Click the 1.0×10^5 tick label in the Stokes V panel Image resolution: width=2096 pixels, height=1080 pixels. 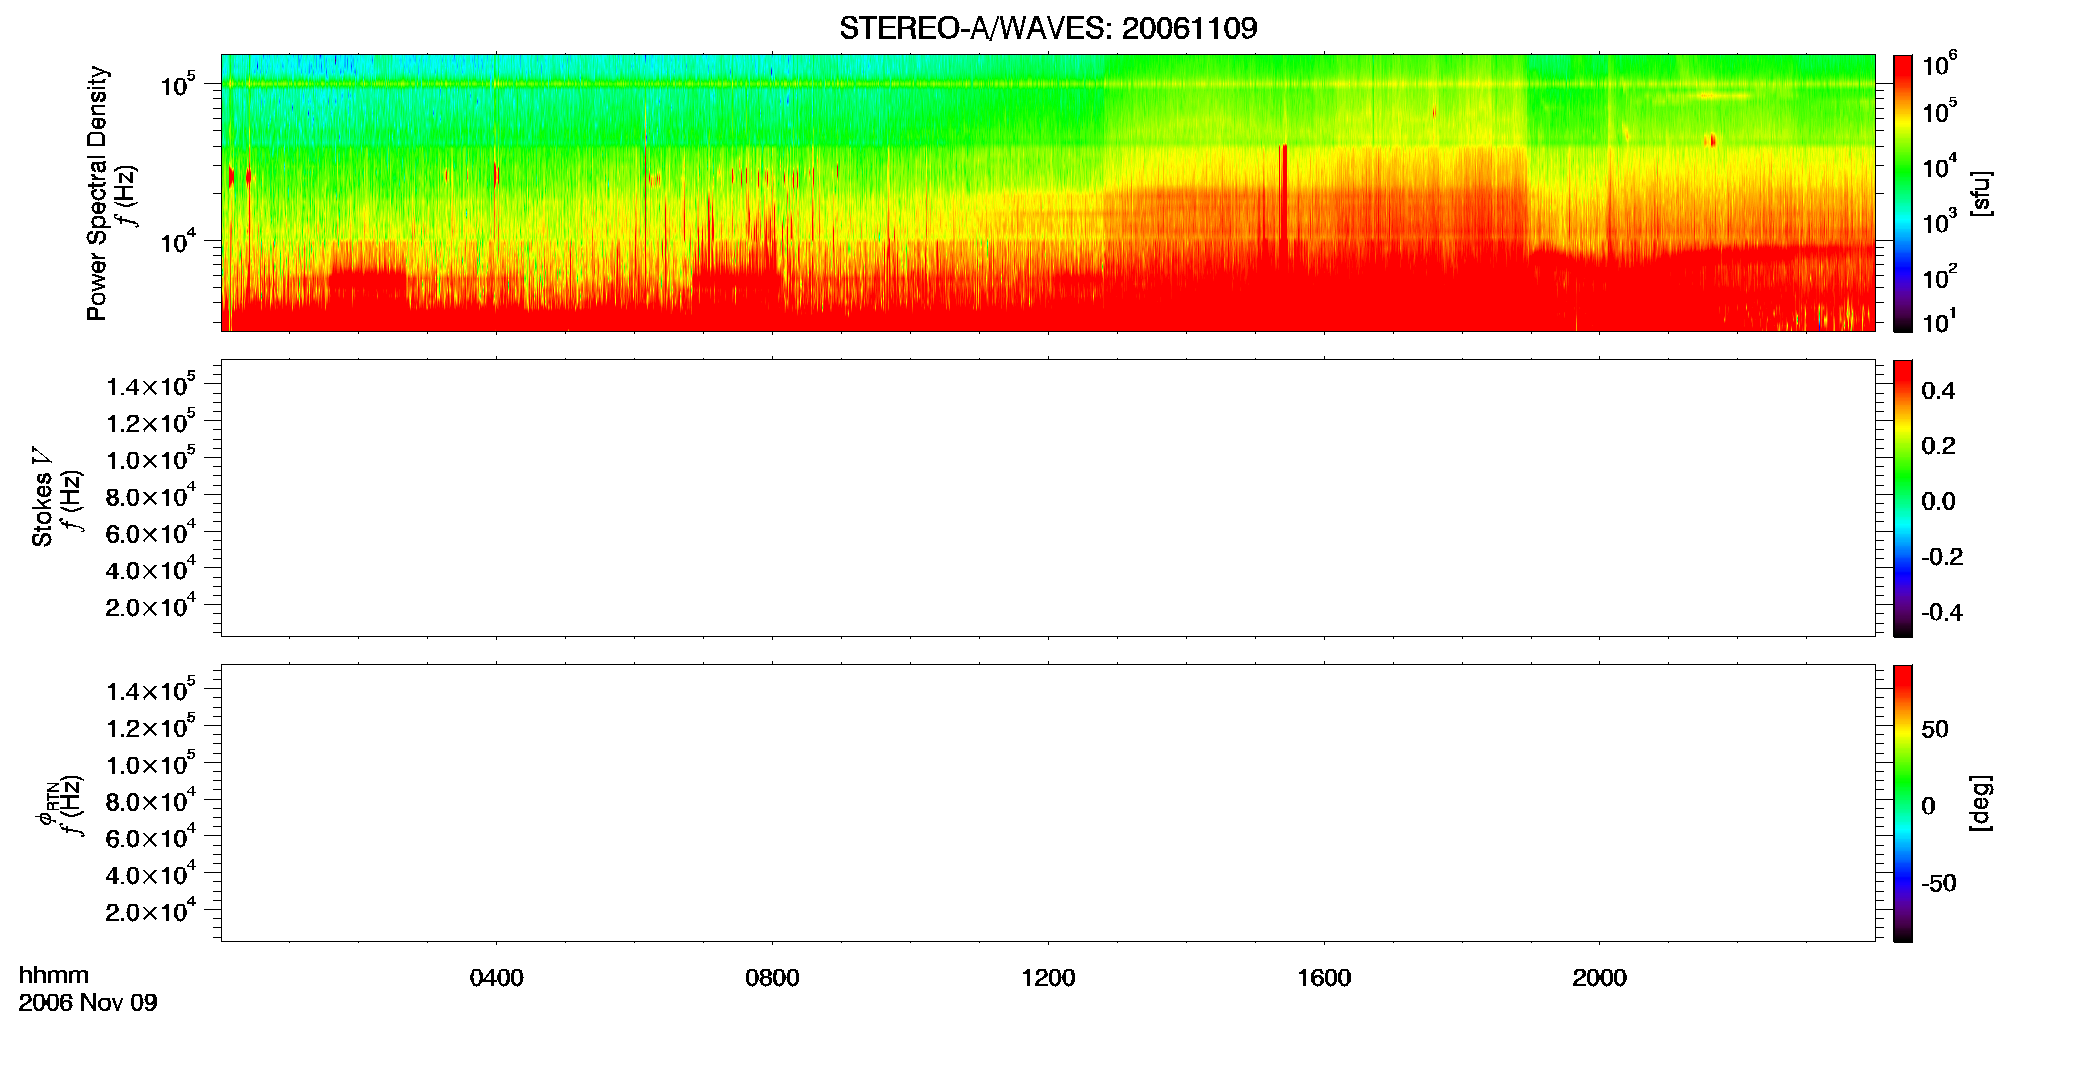tap(151, 458)
